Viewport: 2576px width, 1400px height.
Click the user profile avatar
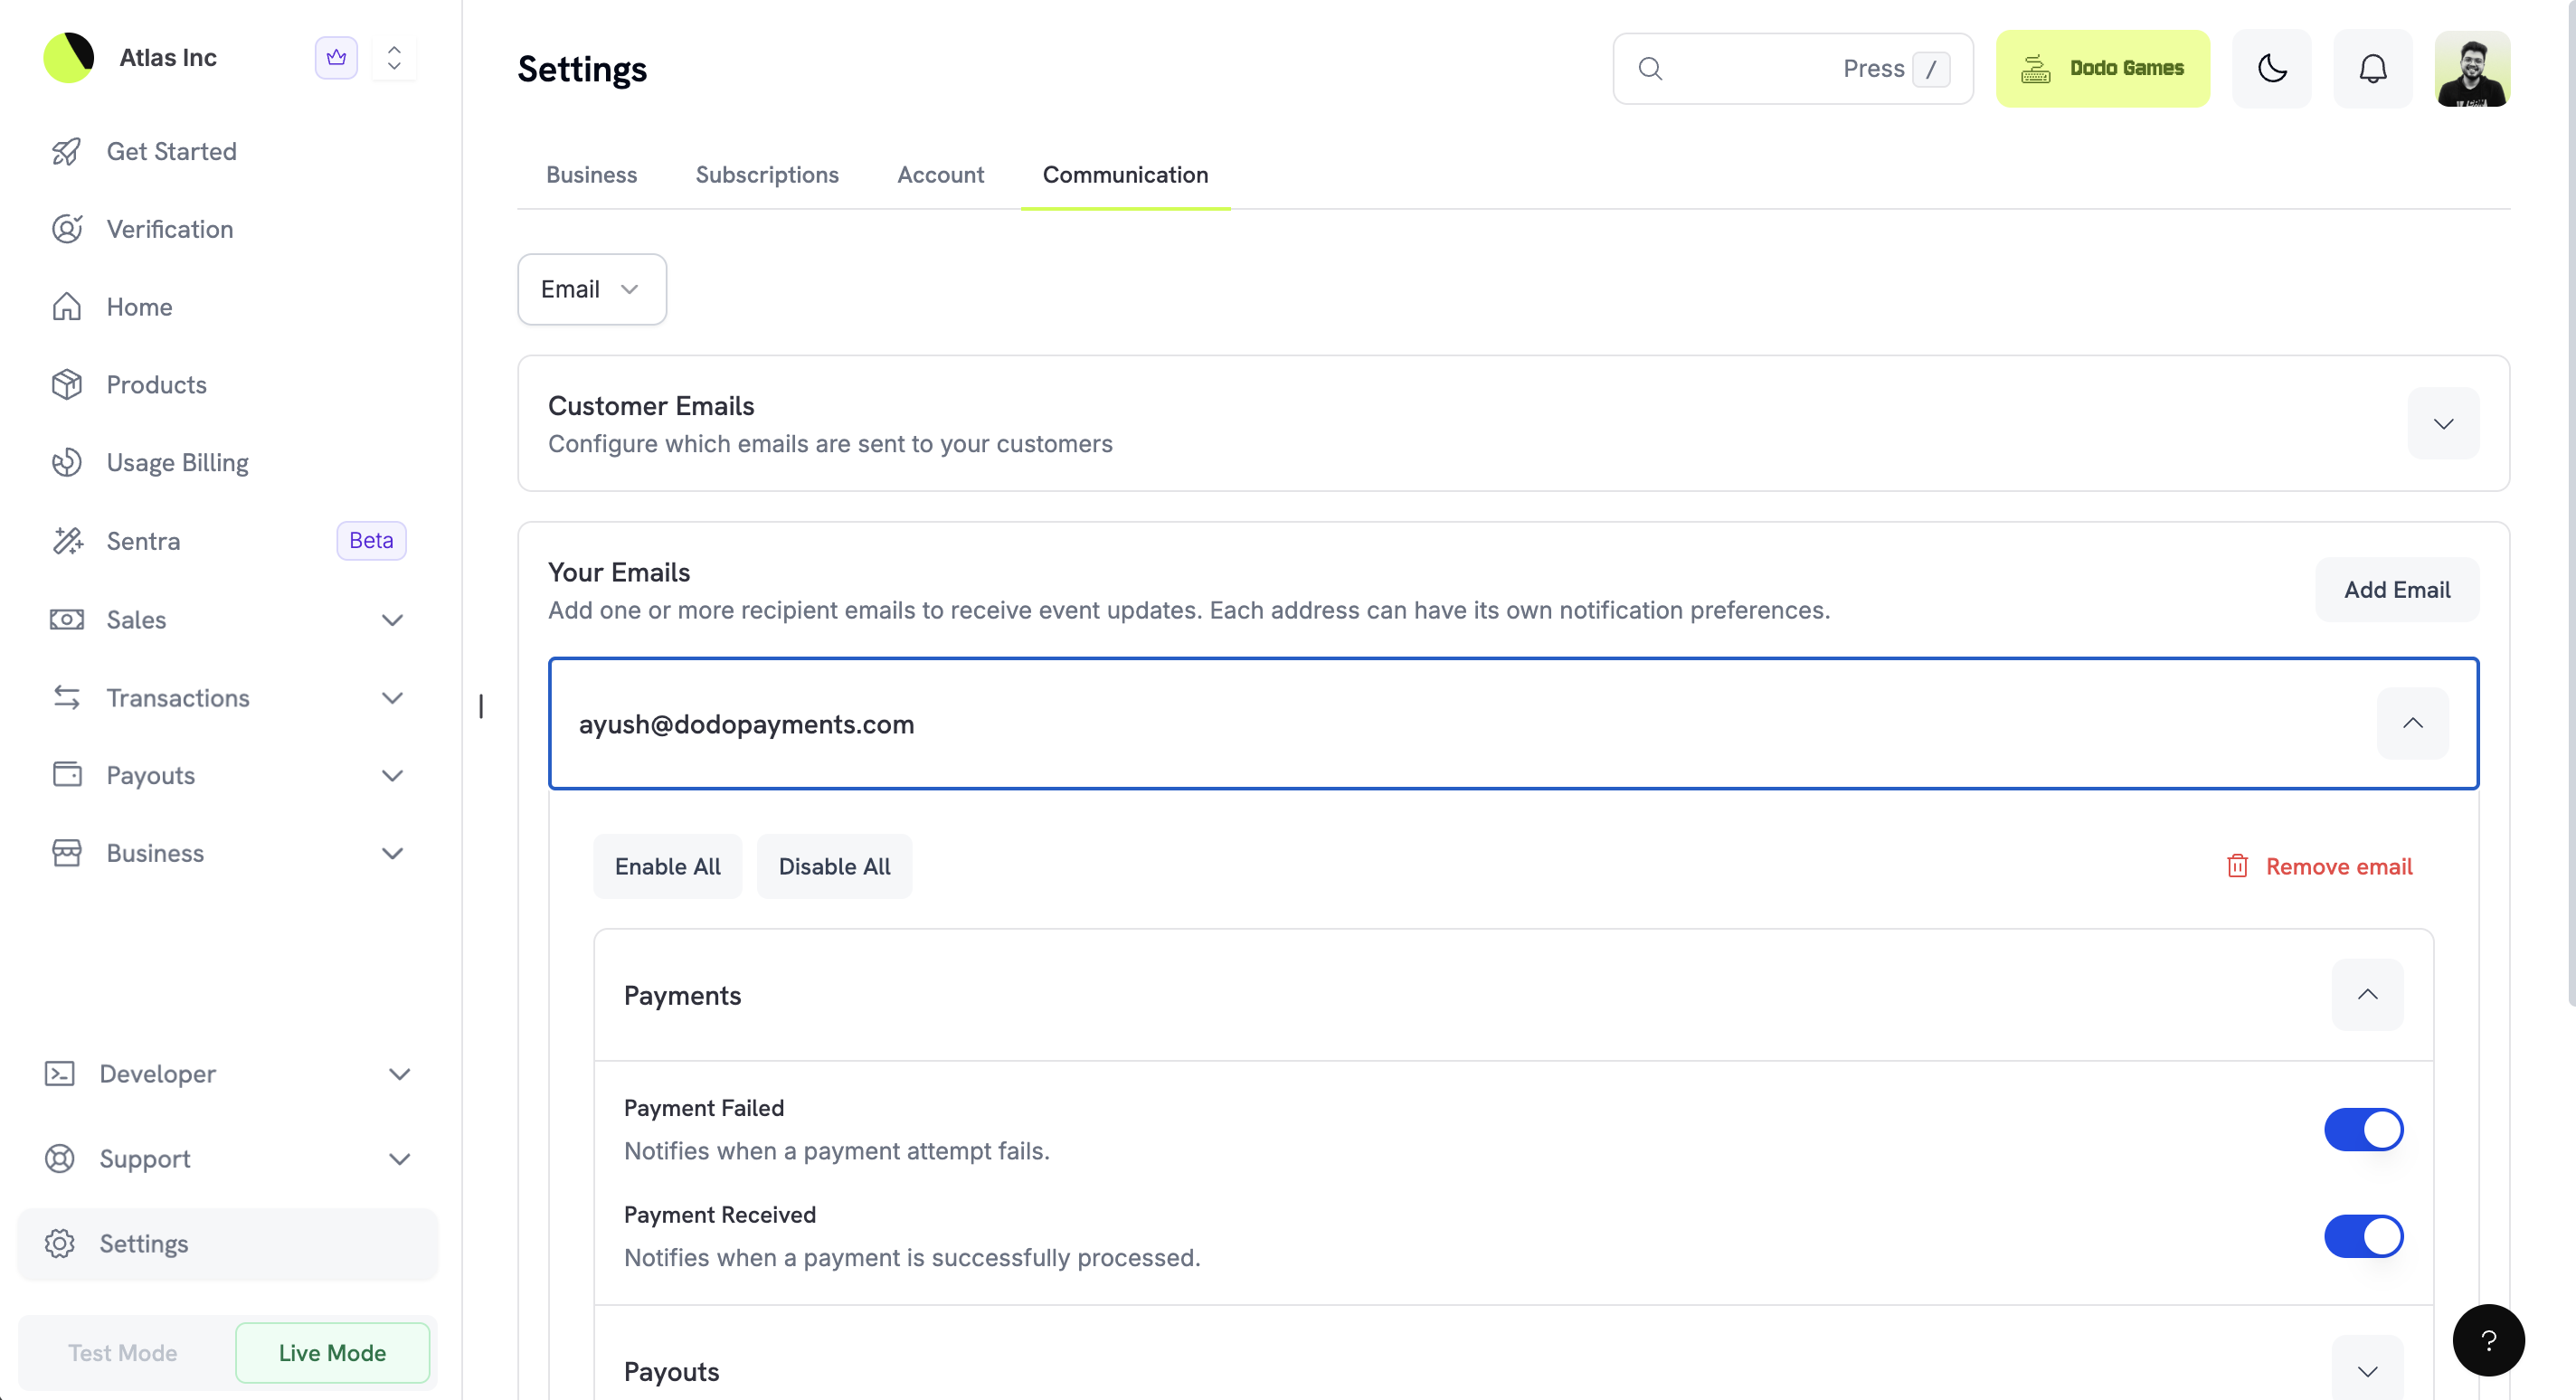(x=2471, y=68)
